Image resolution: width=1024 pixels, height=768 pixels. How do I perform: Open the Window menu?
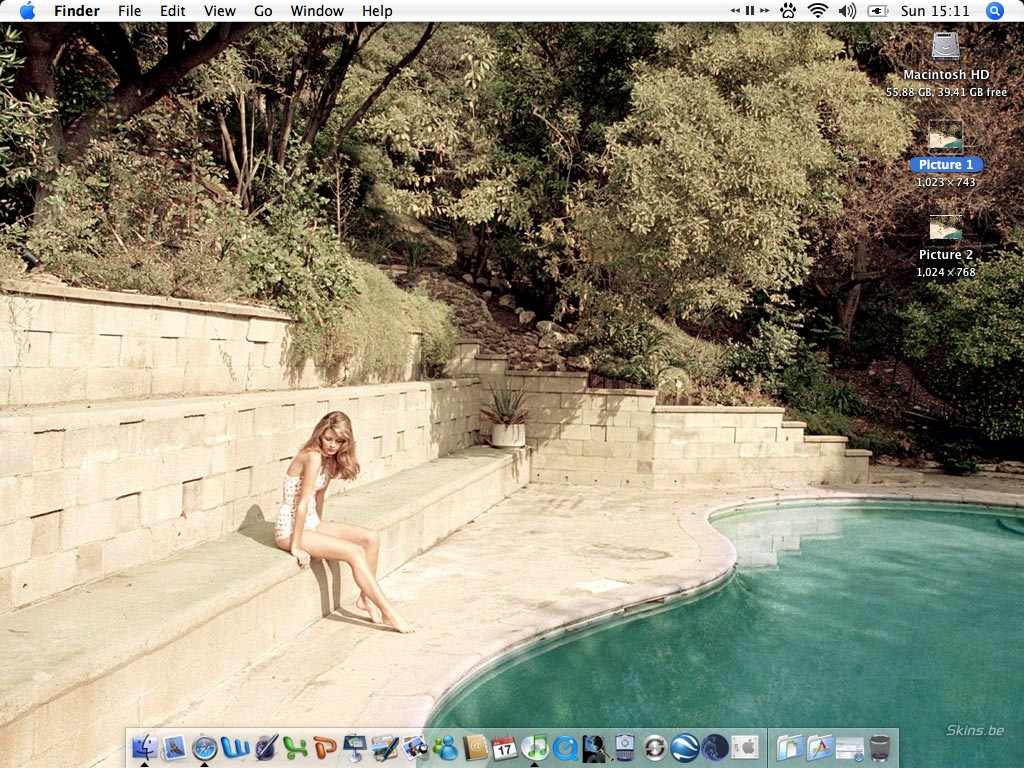(317, 10)
